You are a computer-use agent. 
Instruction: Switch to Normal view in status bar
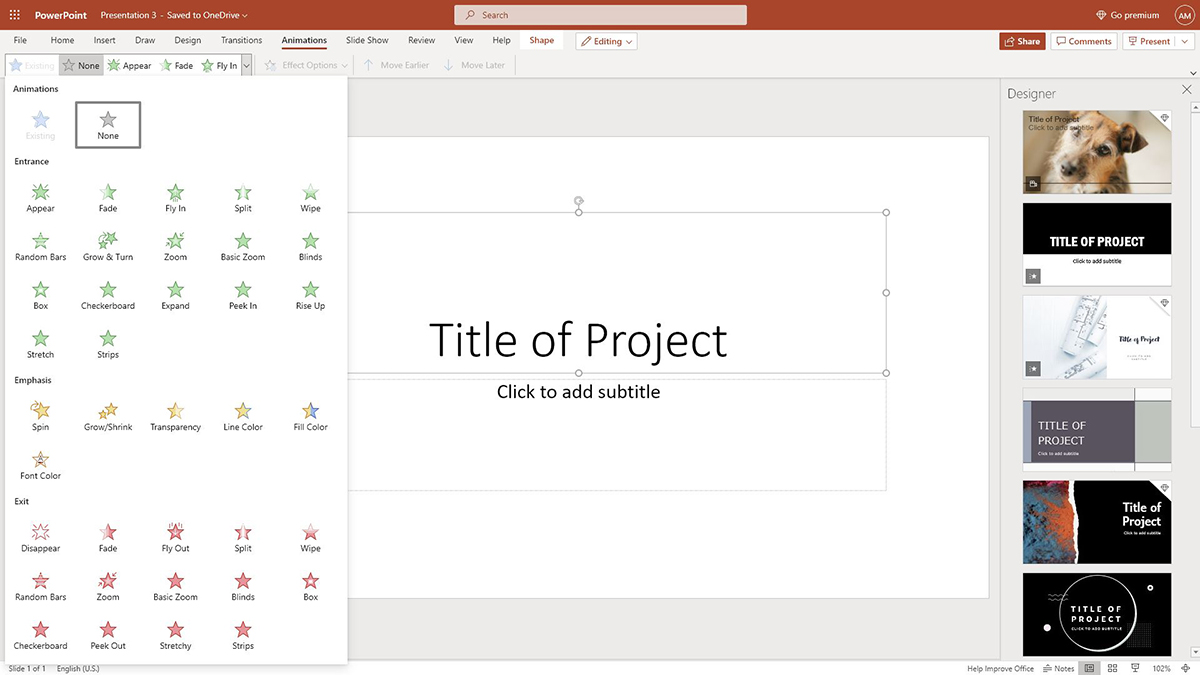pos(1089,668)
